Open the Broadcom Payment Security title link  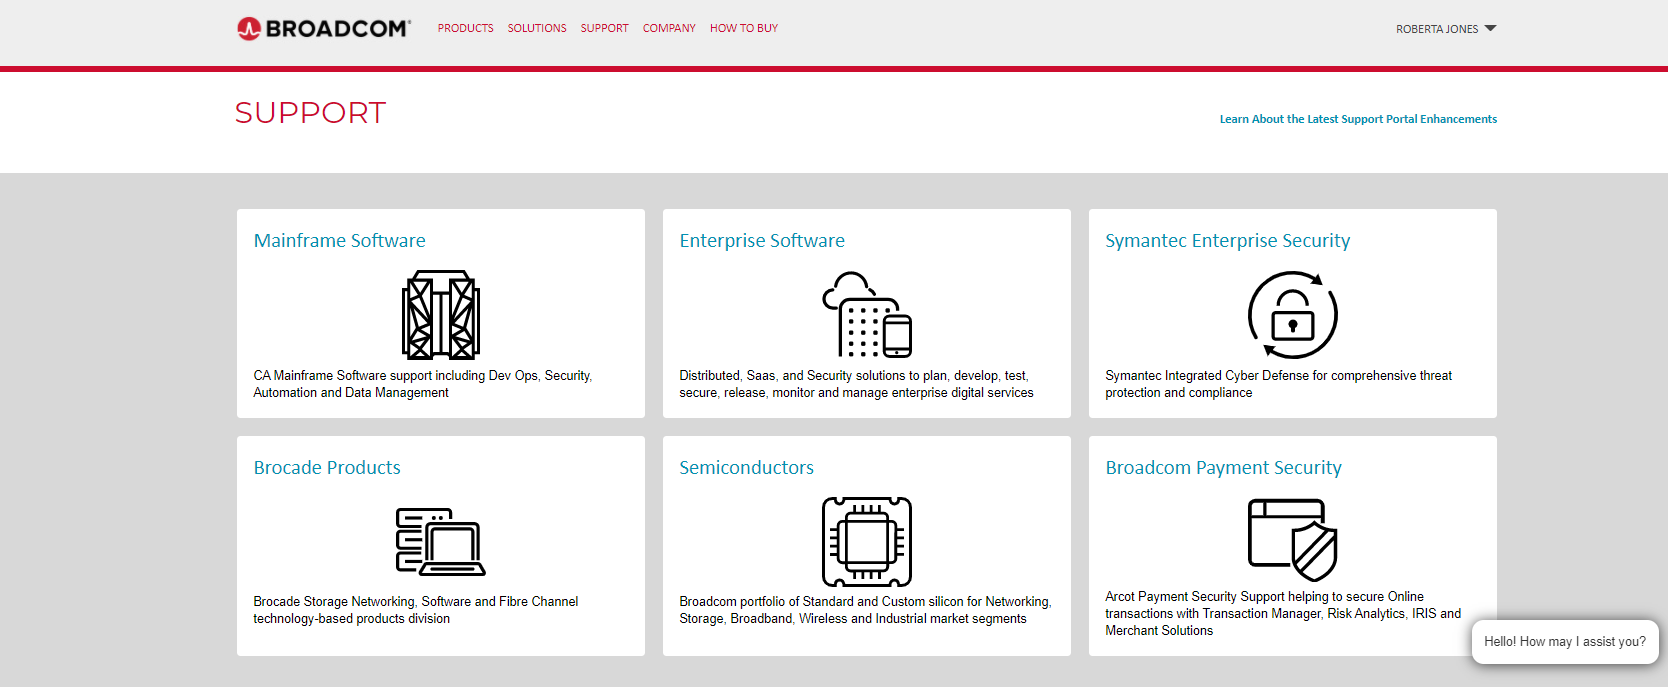point(1224,467)
